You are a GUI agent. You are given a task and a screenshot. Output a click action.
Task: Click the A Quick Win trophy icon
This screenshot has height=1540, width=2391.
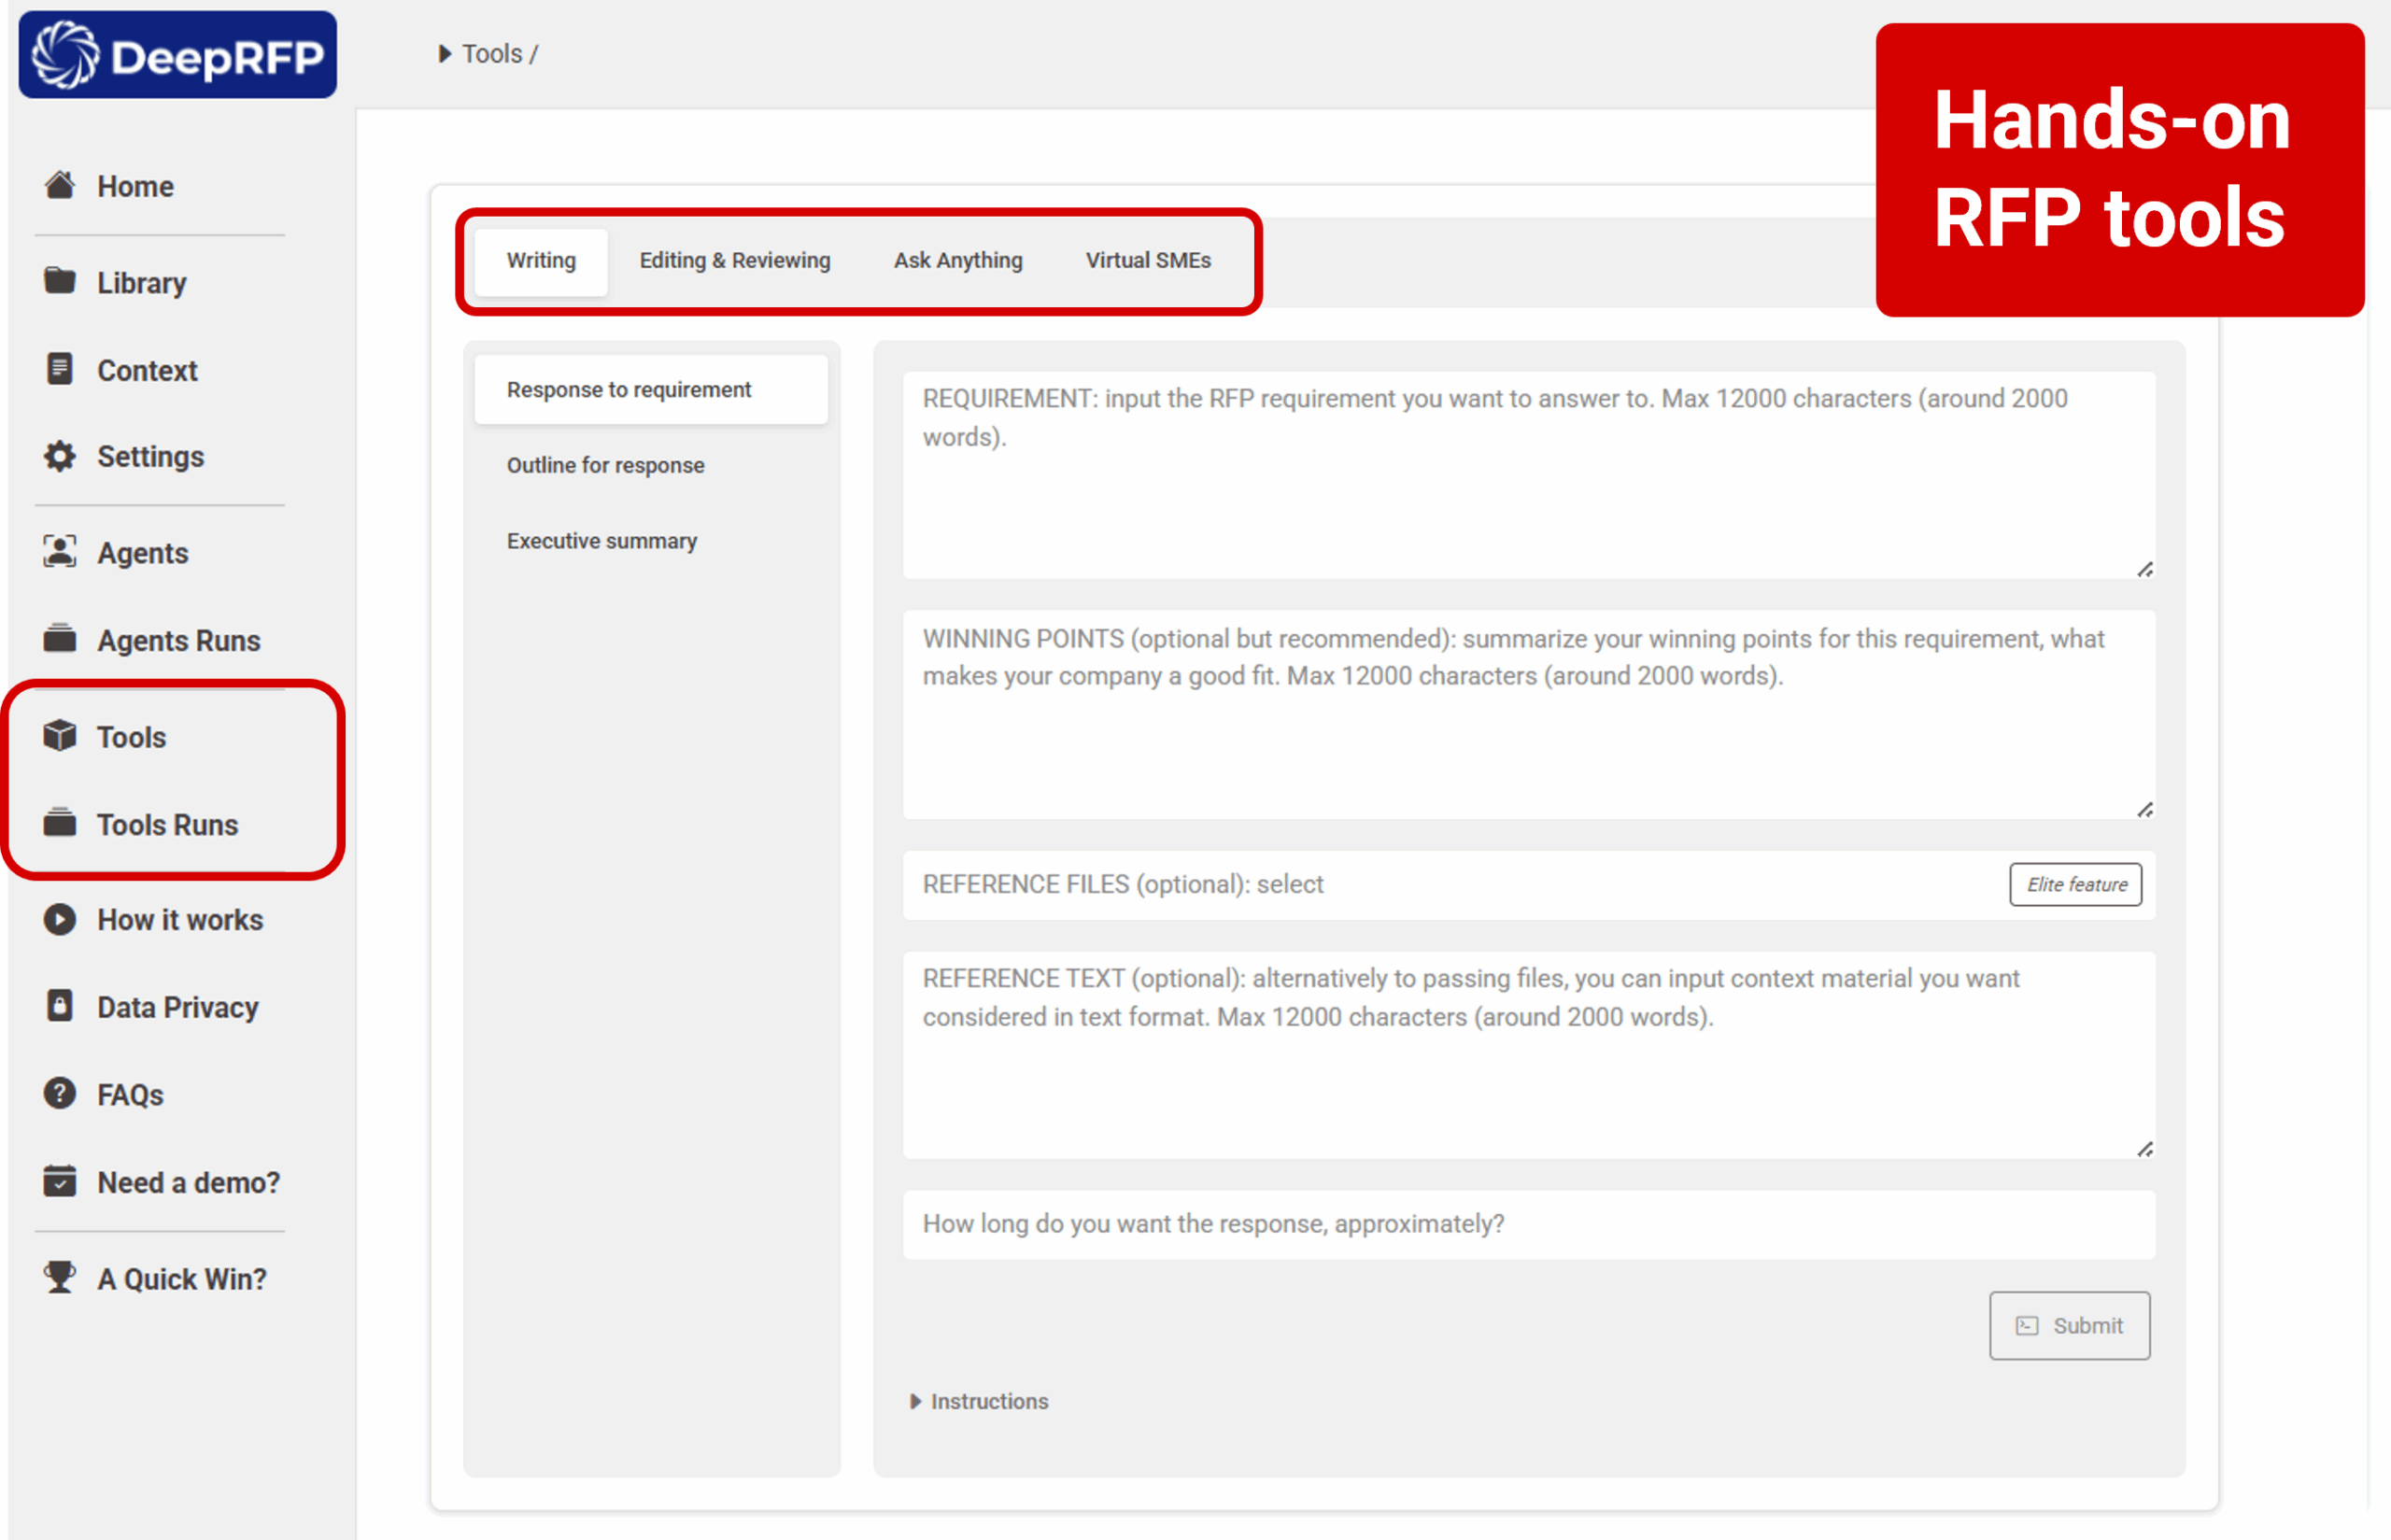pos(60,1278)
